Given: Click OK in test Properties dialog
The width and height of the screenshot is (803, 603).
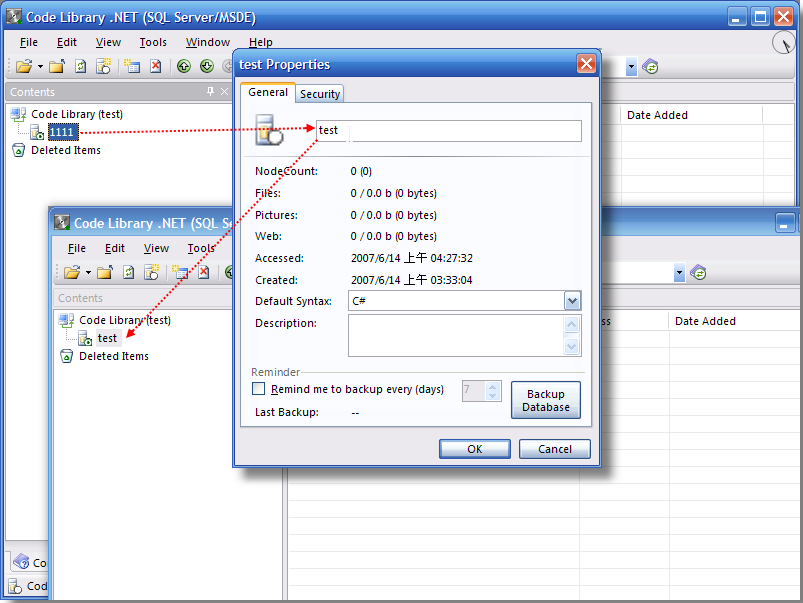Looking at the screenshot, I should tap(475, 449).
